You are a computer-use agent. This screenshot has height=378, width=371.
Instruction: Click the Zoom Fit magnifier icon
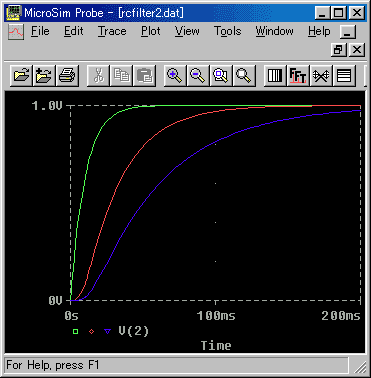[244, 76]
